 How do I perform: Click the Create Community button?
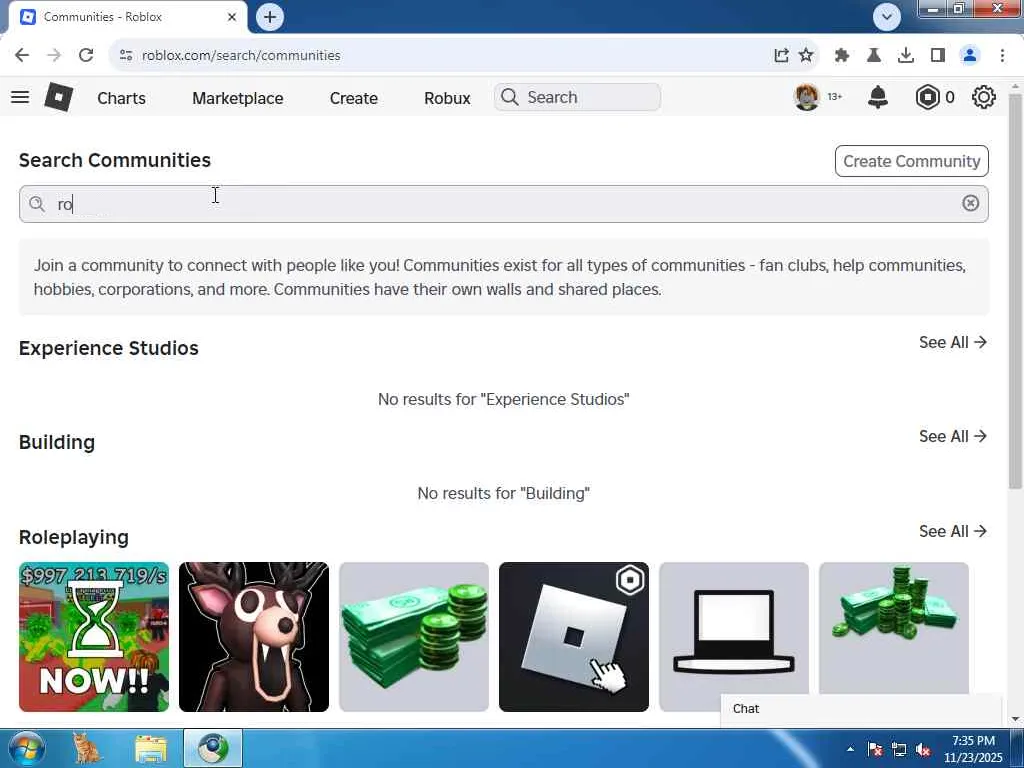coord(912,161)
